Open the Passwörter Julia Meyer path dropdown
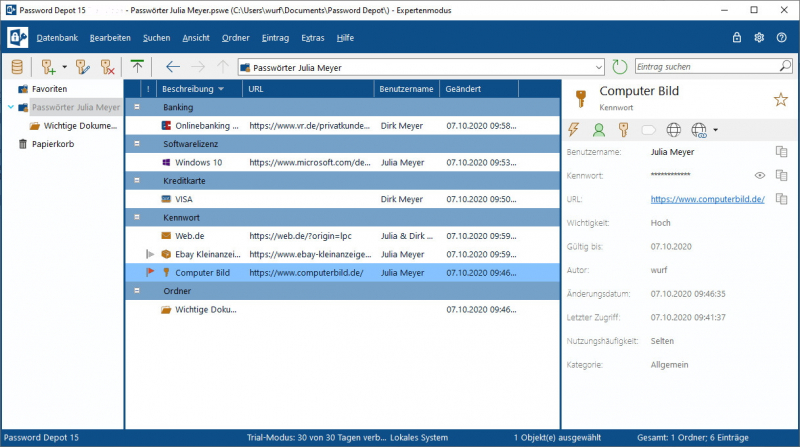The width and height of the screenshot is (800, 447). click(599, 67)
